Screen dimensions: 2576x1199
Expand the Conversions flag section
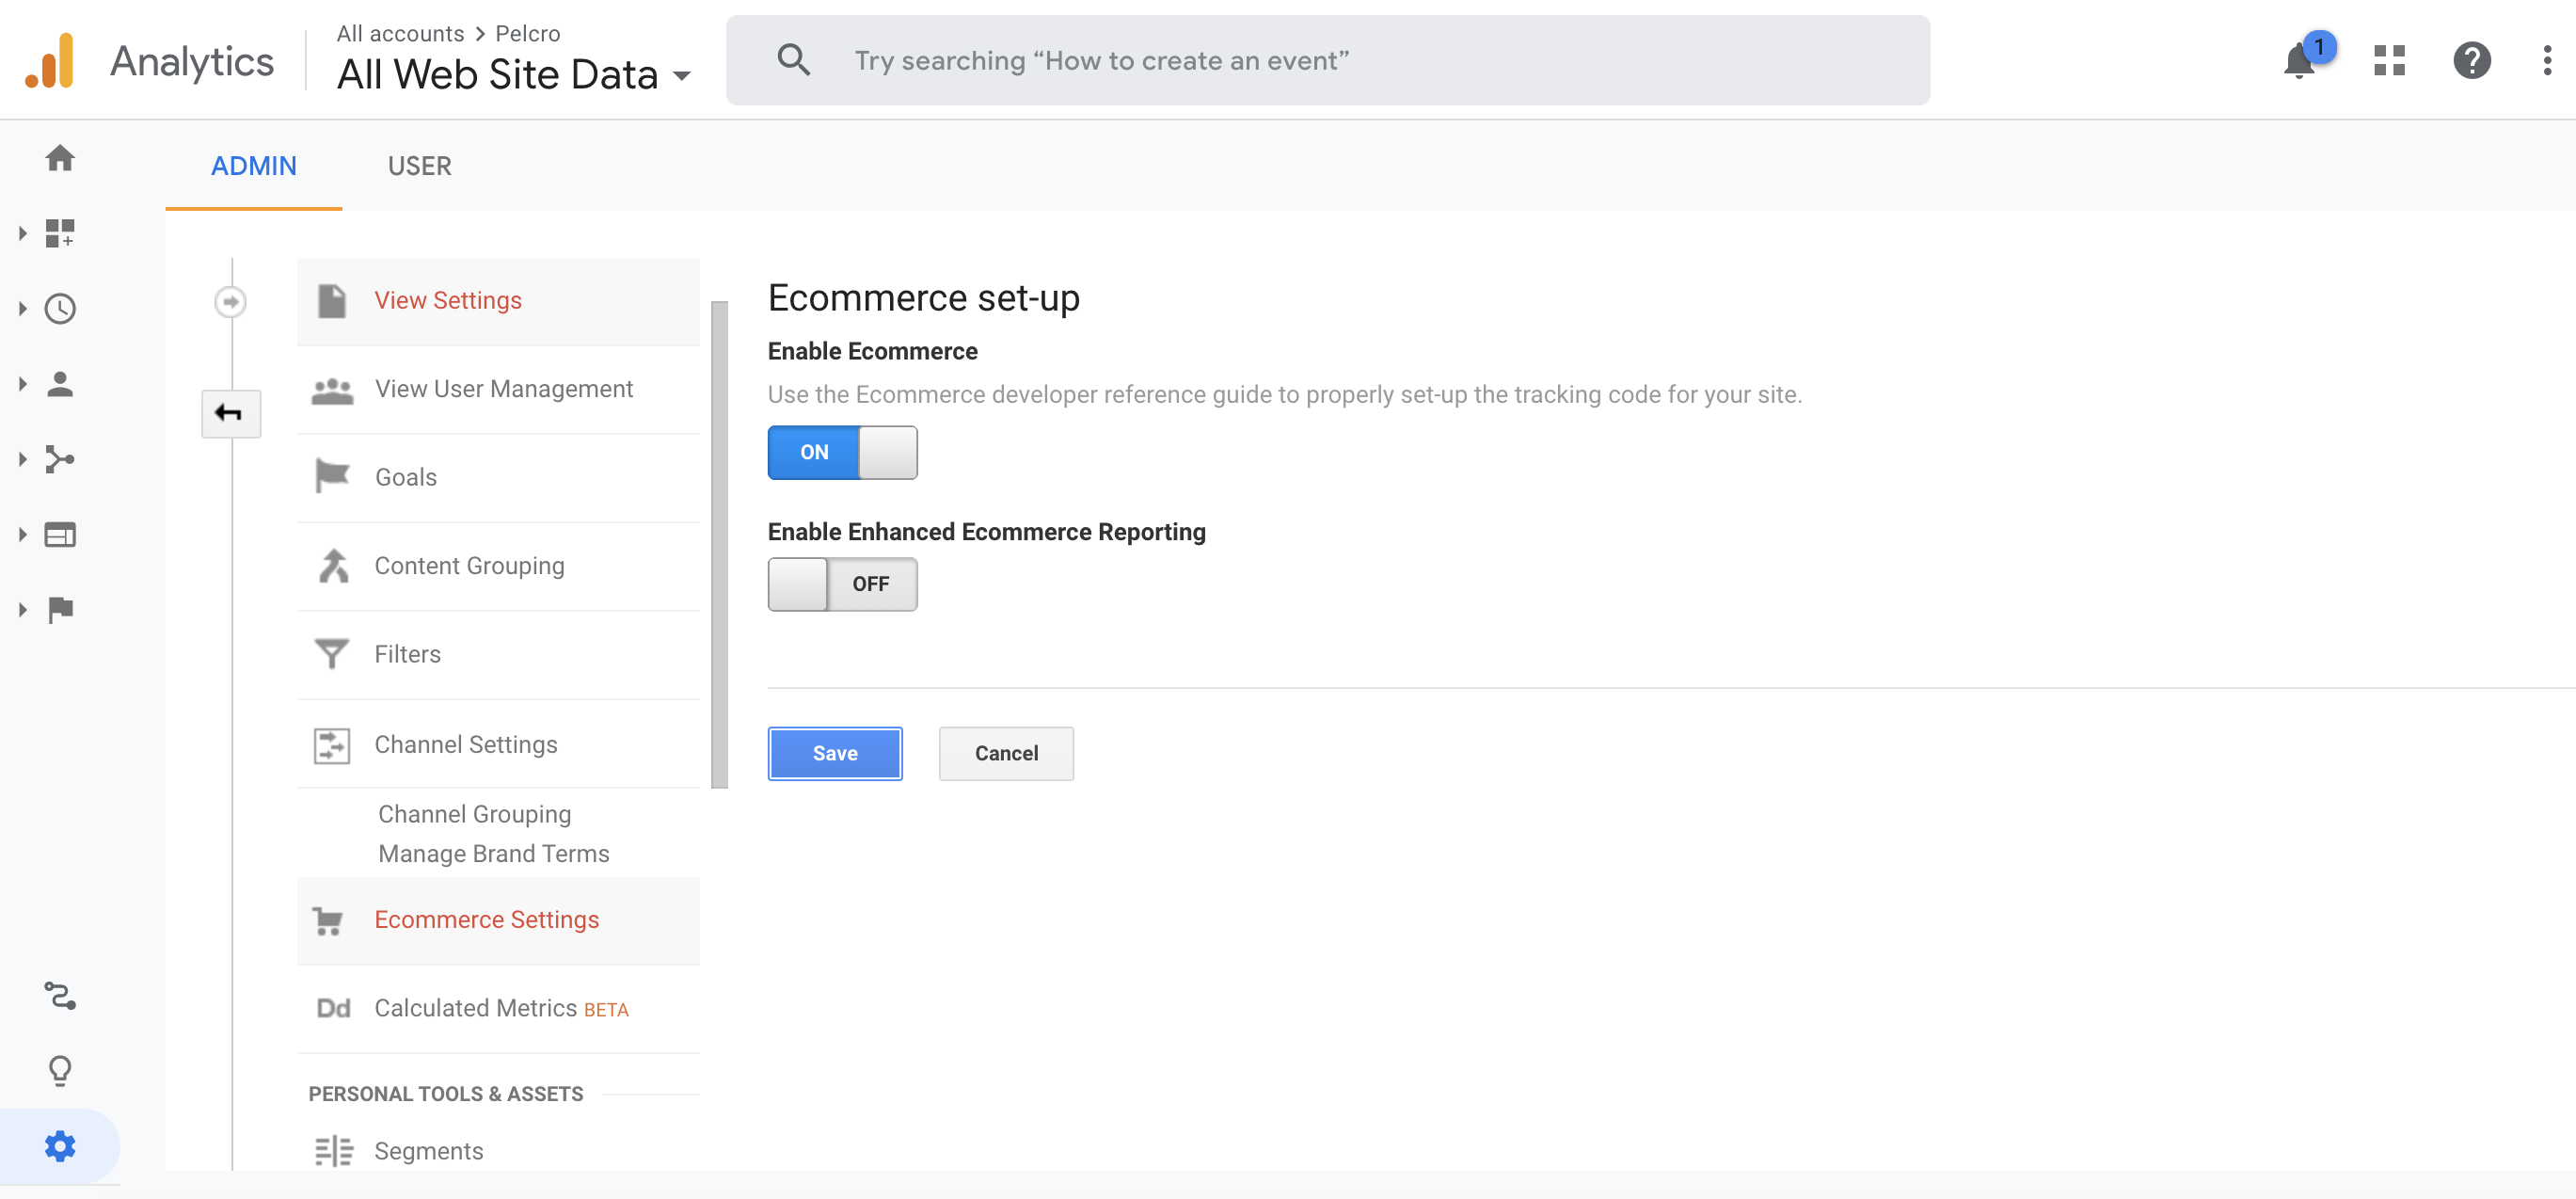(60, 610)
